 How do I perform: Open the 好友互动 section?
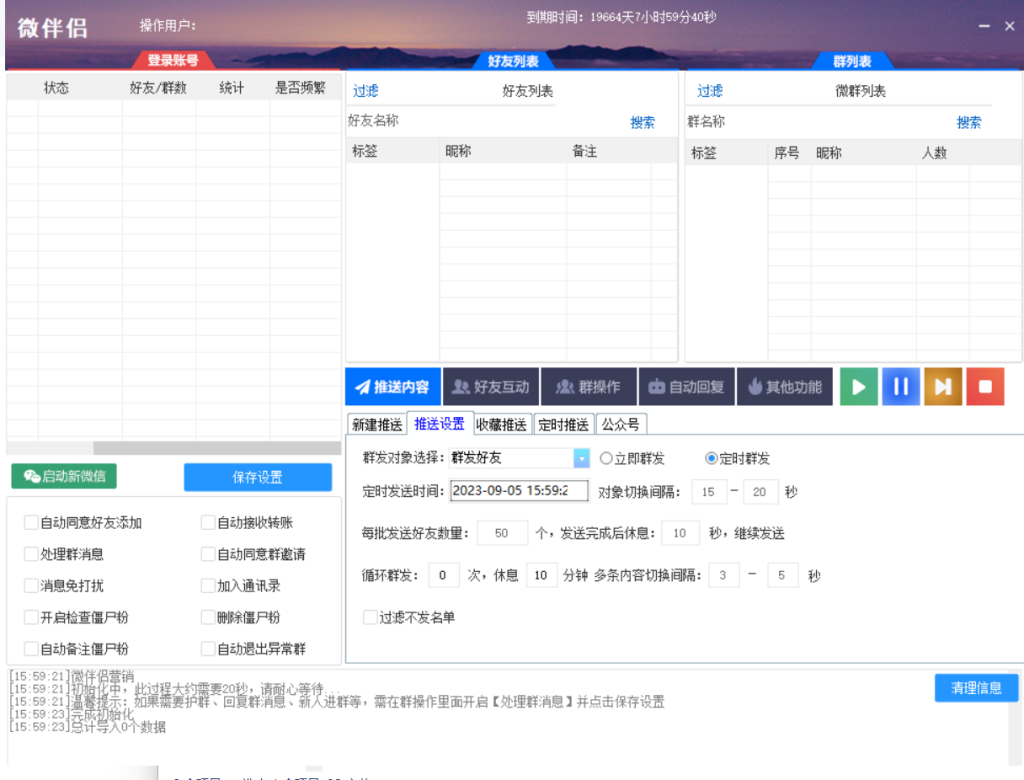490,387
